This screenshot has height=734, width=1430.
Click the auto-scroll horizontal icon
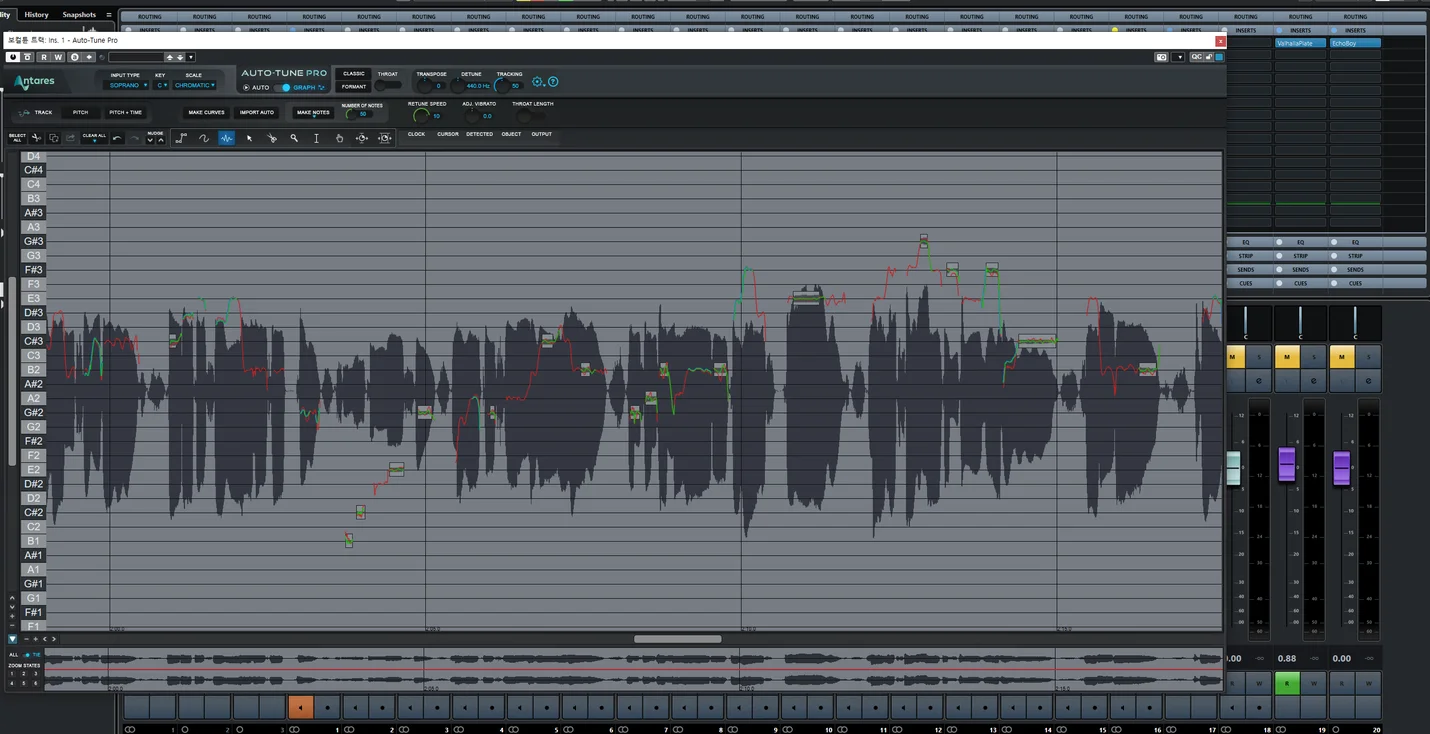tap(362, 138)
